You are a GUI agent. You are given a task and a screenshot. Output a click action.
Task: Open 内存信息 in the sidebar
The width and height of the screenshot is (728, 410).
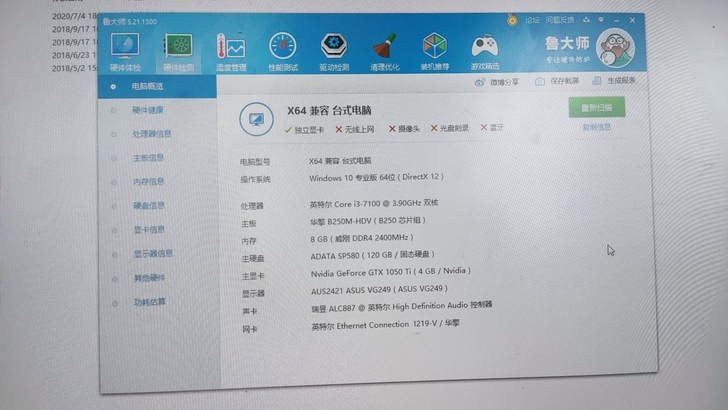(149, 182)
